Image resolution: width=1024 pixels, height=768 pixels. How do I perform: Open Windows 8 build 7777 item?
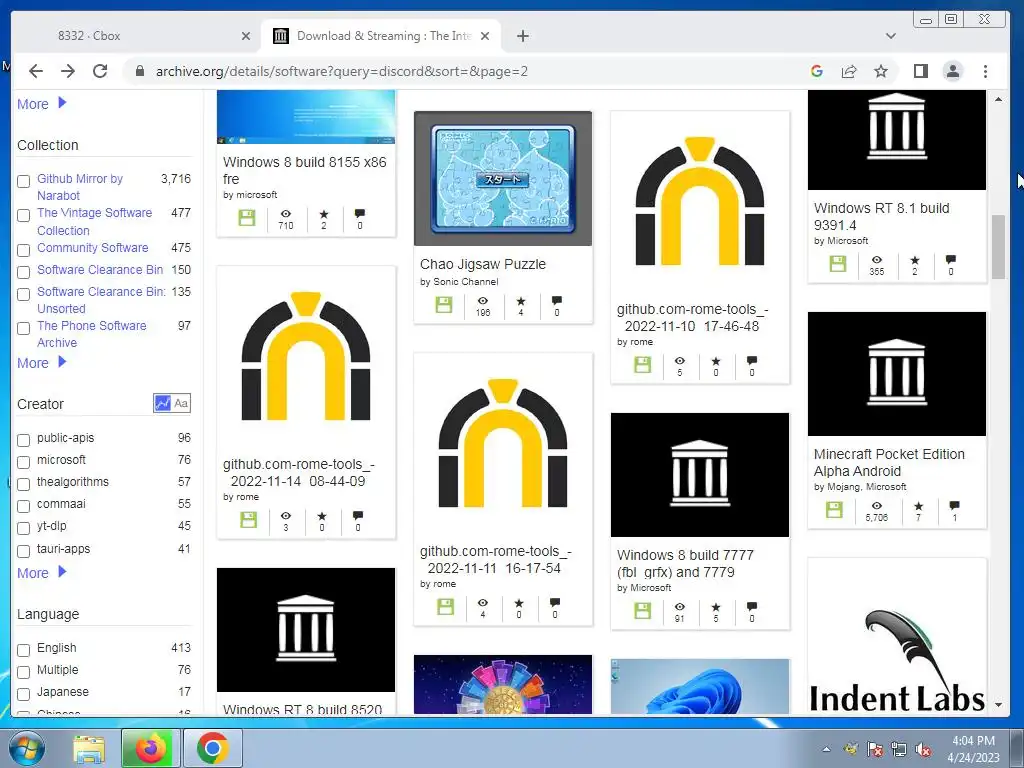(685, 564)
